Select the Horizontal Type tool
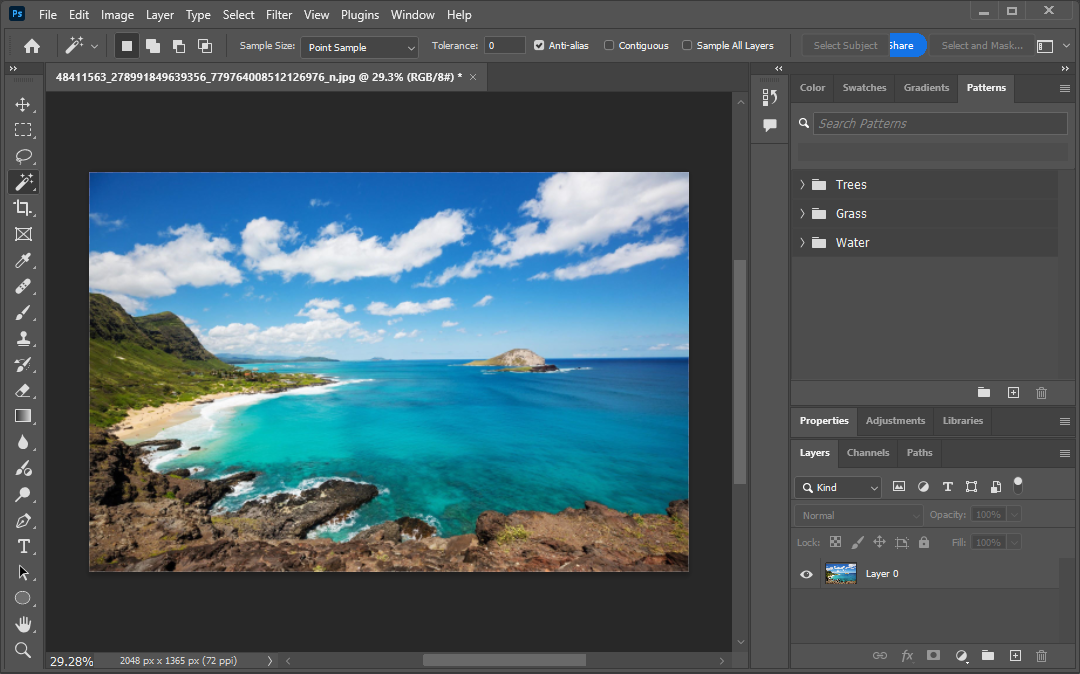 [23, 546]
